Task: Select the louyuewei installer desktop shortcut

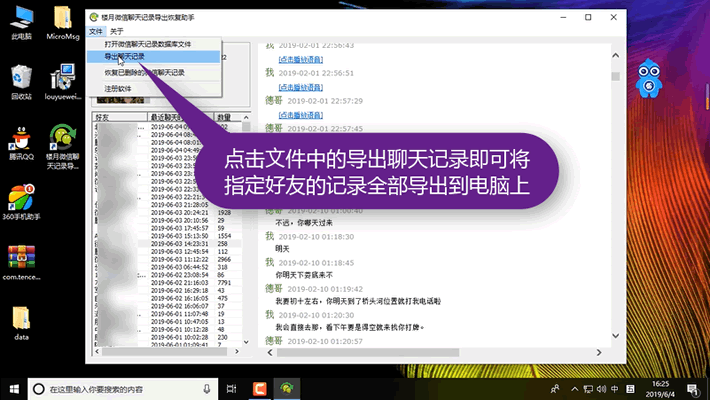Action: 63,82
